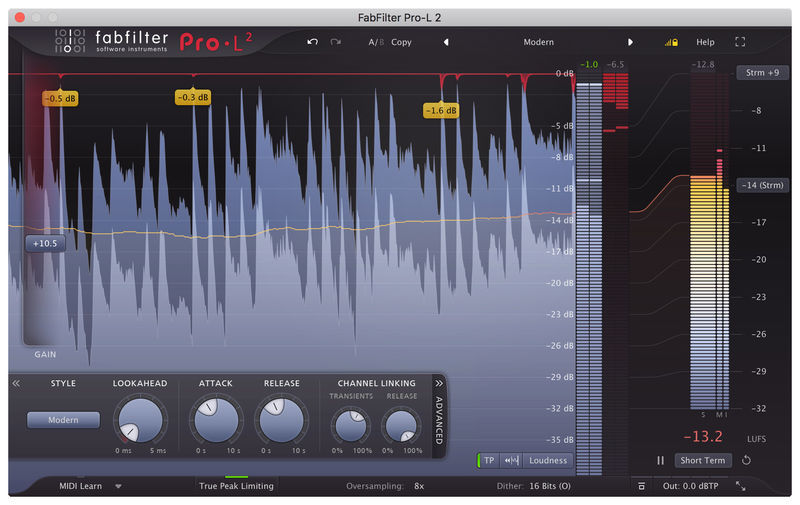The height and width of the screenshot is (505, 800).
Task: Click the MIDI Learn button
Action: click(x=80, y=486)
